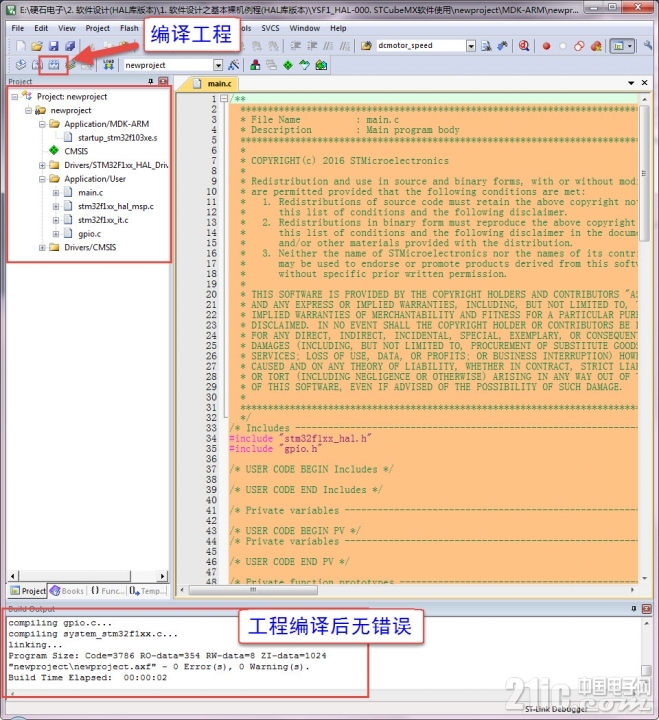659x720 pixels.
Task: Click the Window layout button
Action: (619, 46)
